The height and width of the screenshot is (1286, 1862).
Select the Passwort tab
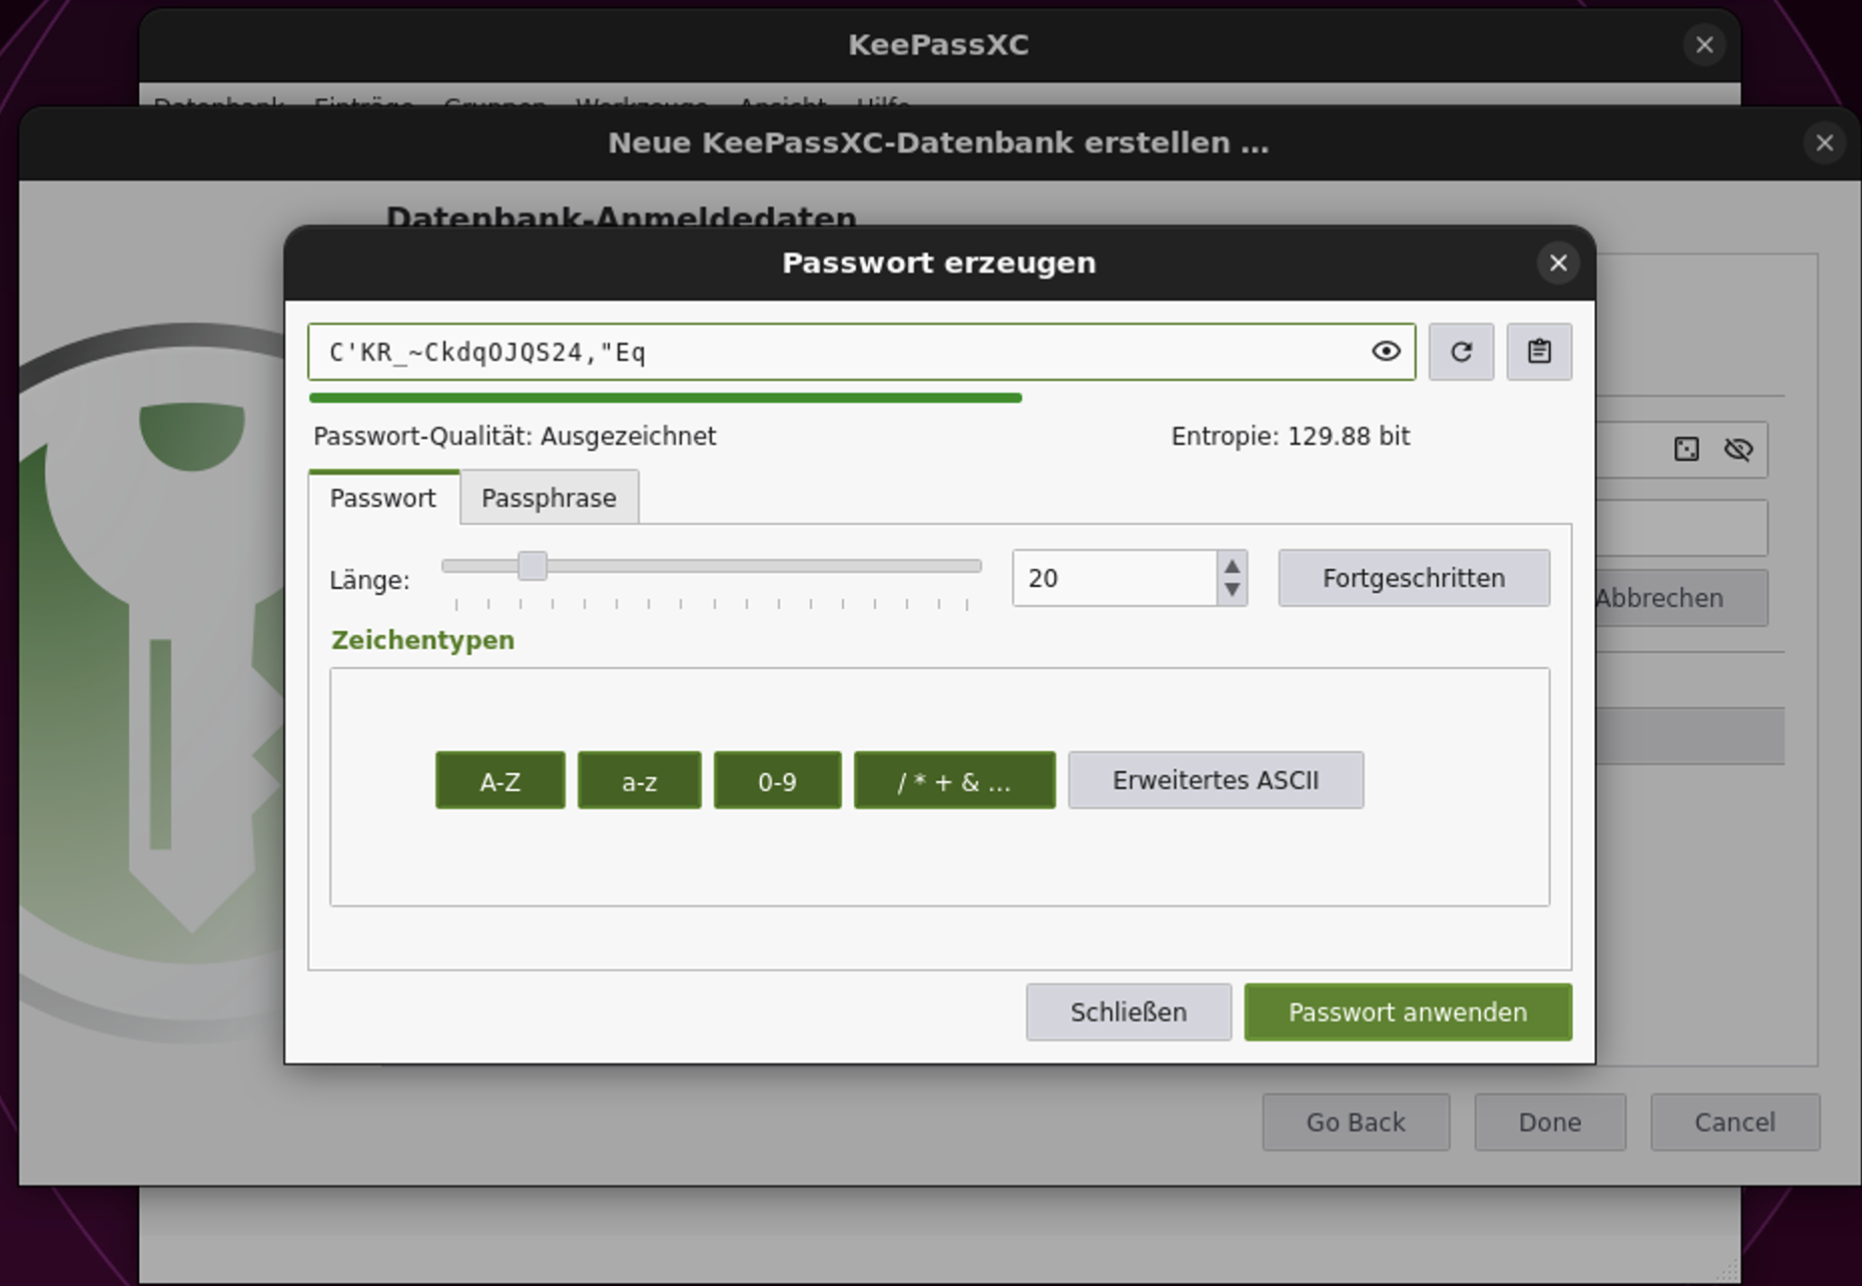point(383,498)
